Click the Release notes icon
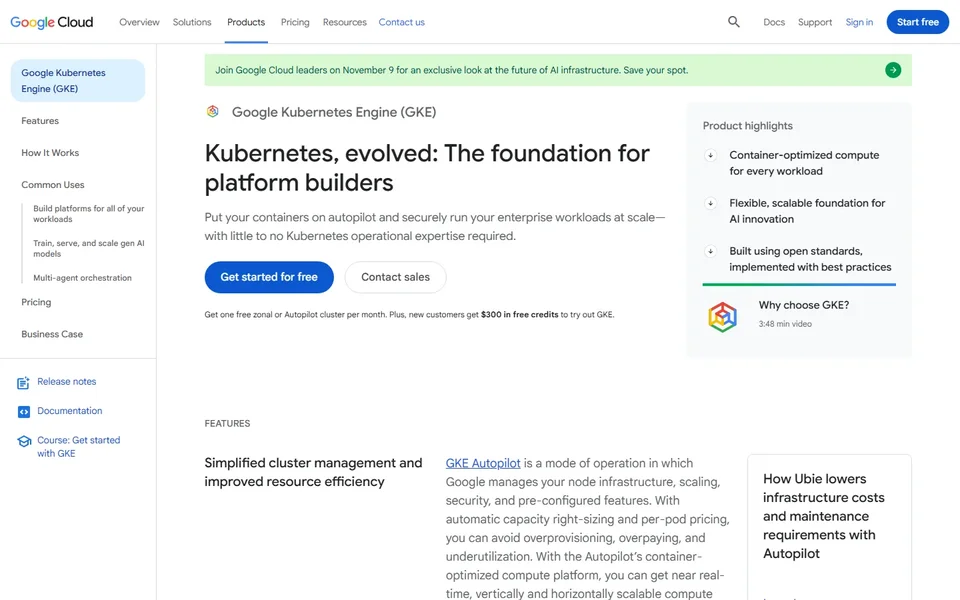 click(x=23, y=383)
